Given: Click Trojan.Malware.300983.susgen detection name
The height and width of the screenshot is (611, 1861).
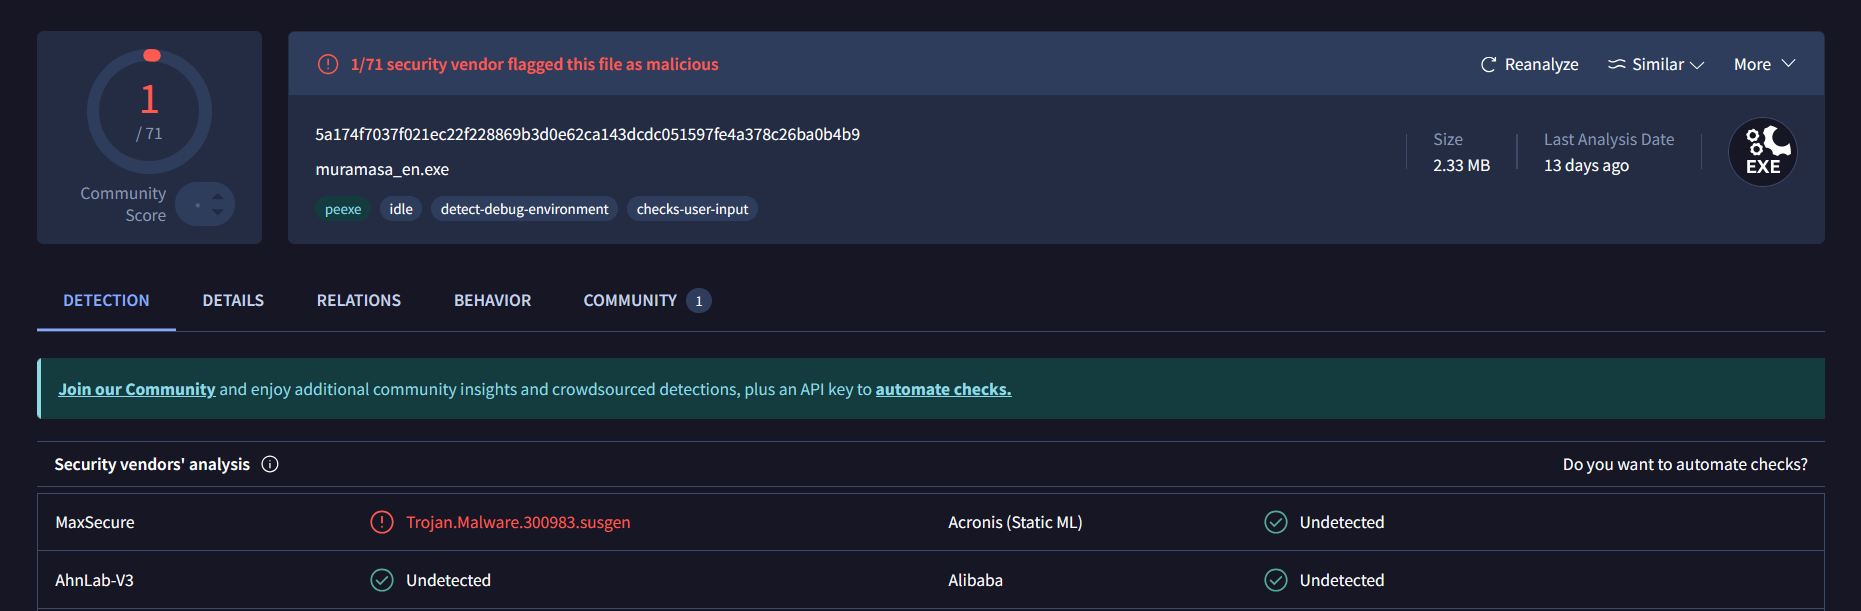Looking at the screenshot, I should [x=518, y=522].
